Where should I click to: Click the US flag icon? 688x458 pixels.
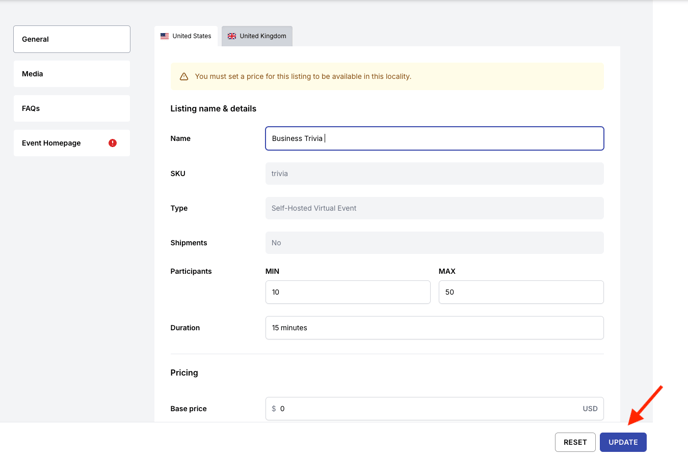click(165, 36)
